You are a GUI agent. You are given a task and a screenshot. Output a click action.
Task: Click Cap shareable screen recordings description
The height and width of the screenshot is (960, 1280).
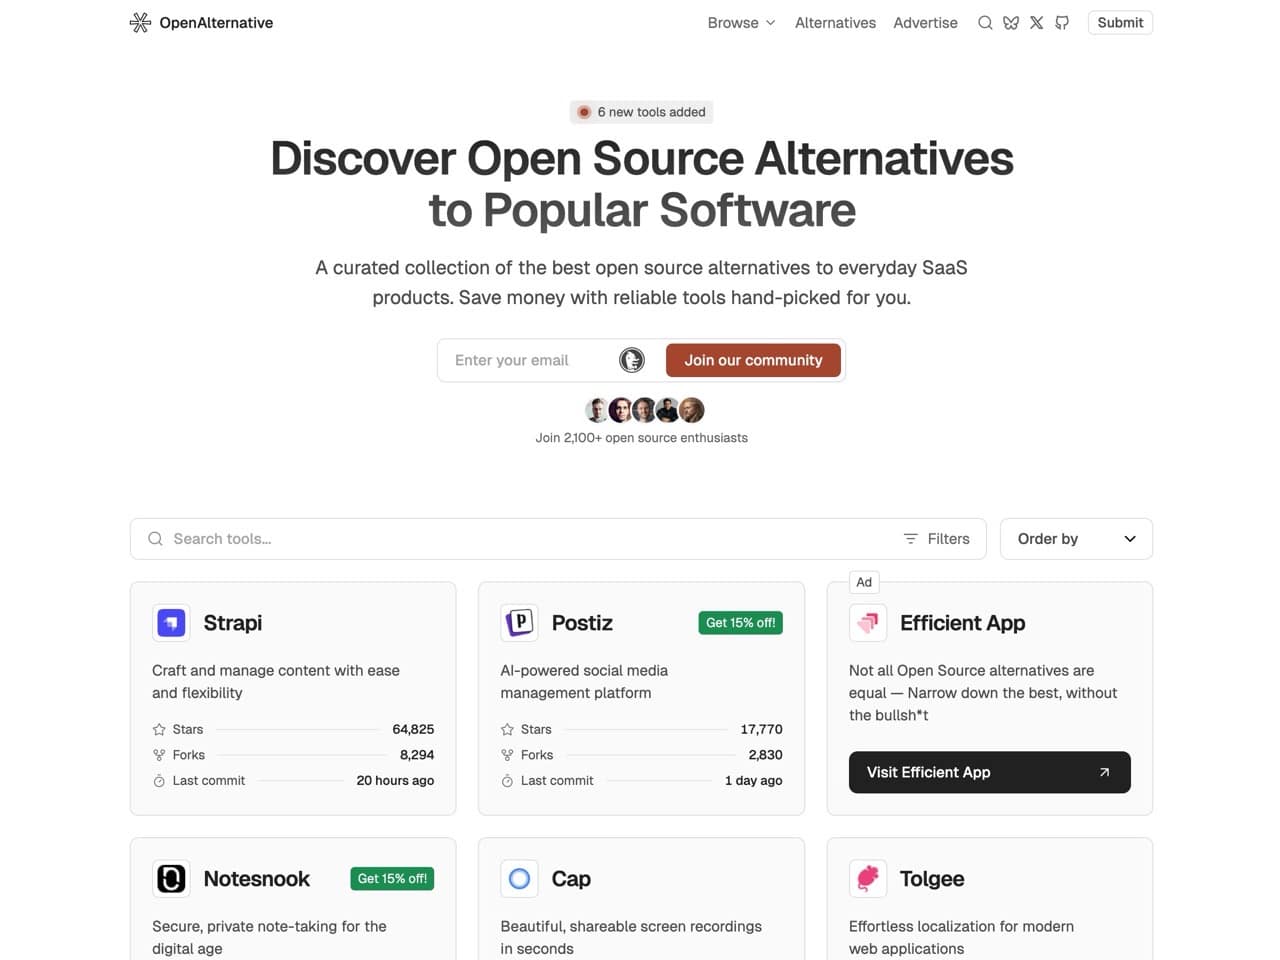click(x=631, y=938)
